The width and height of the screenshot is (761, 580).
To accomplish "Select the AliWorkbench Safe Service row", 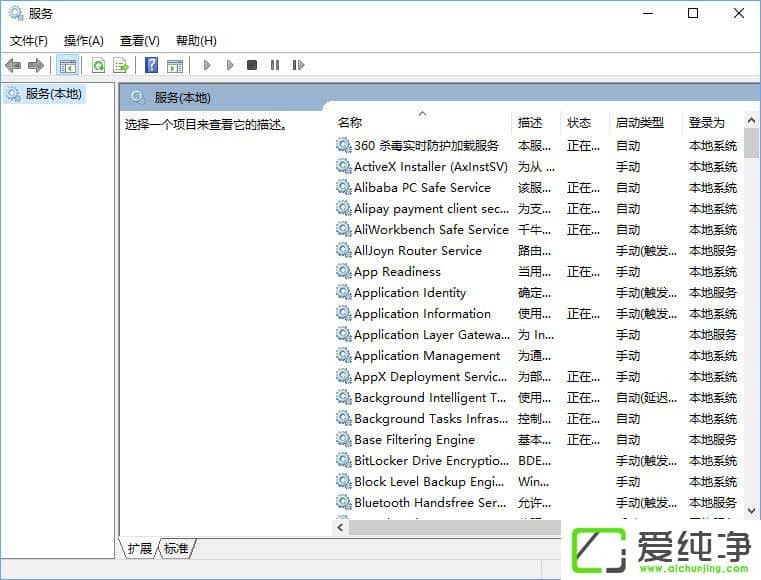I will 537,230.
